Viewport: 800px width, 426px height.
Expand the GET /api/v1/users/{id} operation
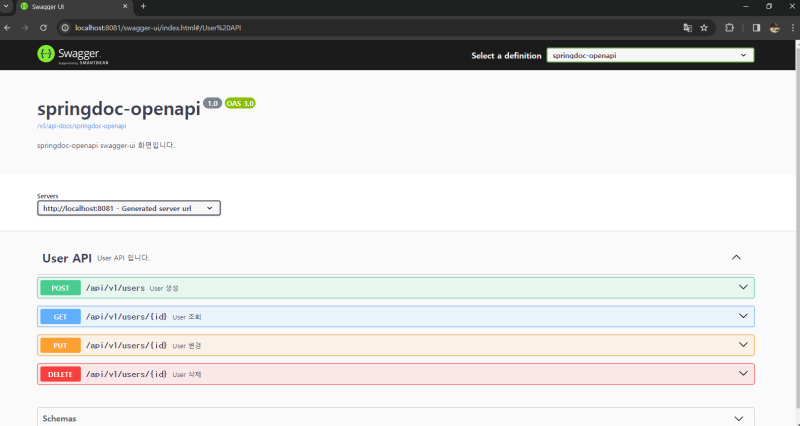pyautogui.click(x=396, y=317)
